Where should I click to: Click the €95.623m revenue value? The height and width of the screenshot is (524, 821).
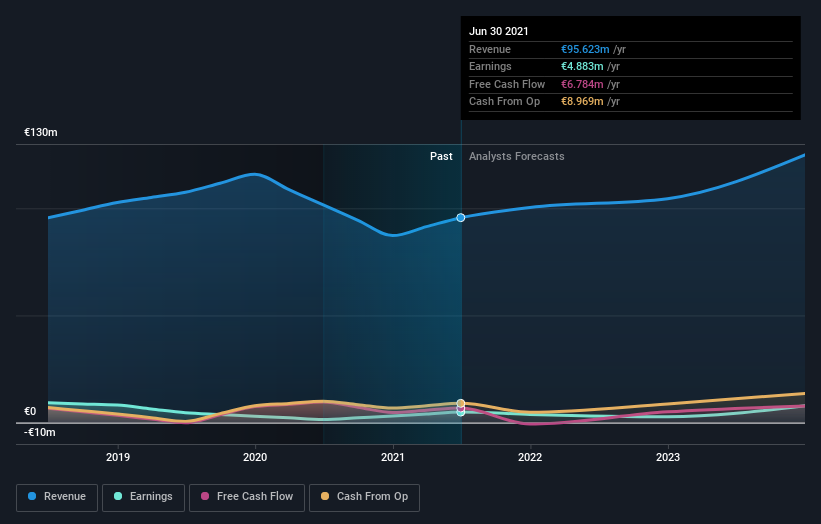pos(585,49)
